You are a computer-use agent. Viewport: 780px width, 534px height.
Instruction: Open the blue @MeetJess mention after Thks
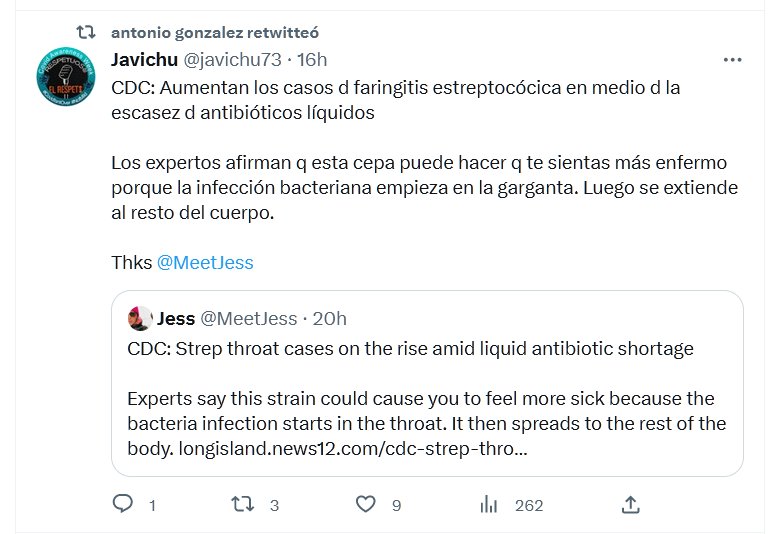(205, 263)
